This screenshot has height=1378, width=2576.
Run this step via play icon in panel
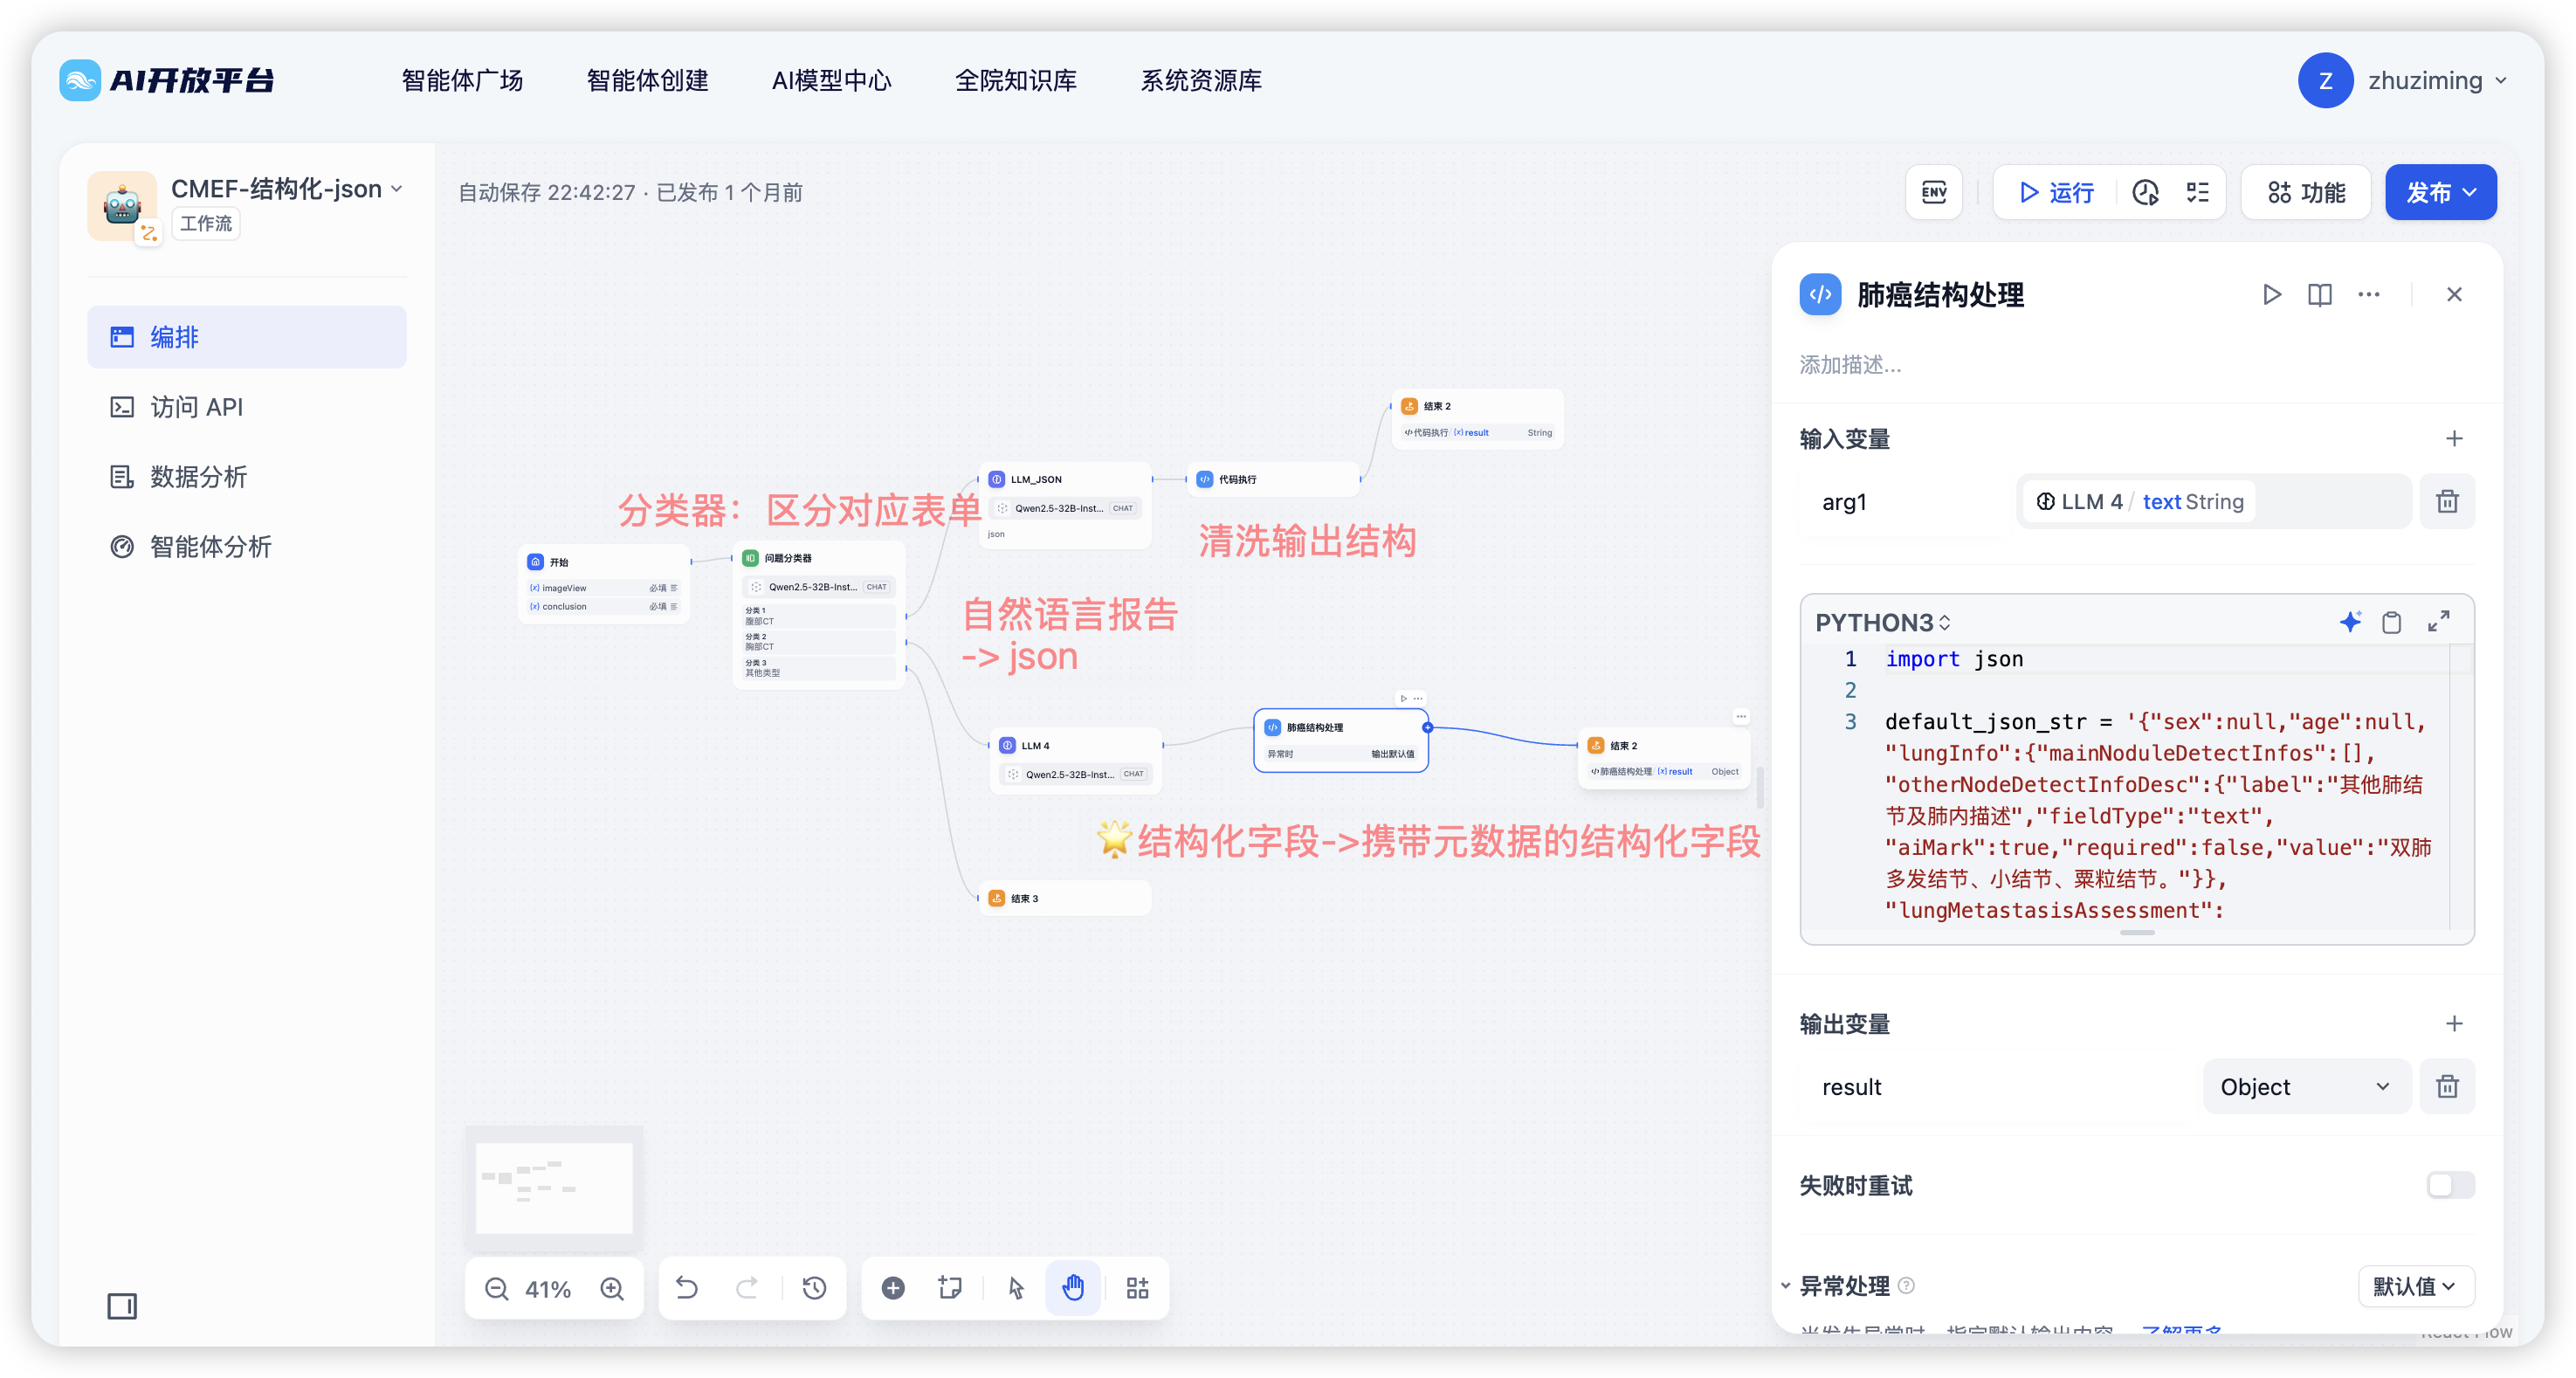point(2271,294)
